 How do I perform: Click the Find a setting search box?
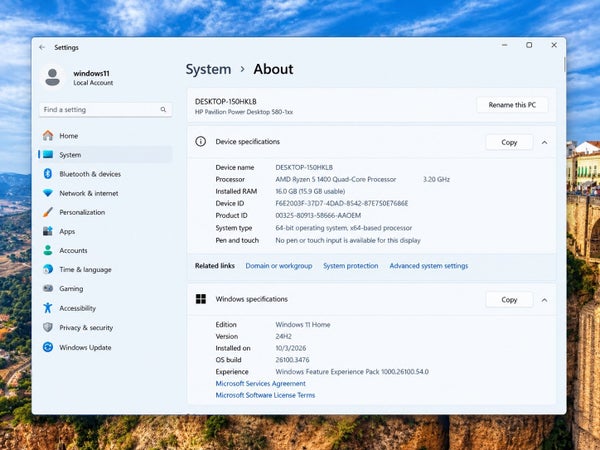106,110
